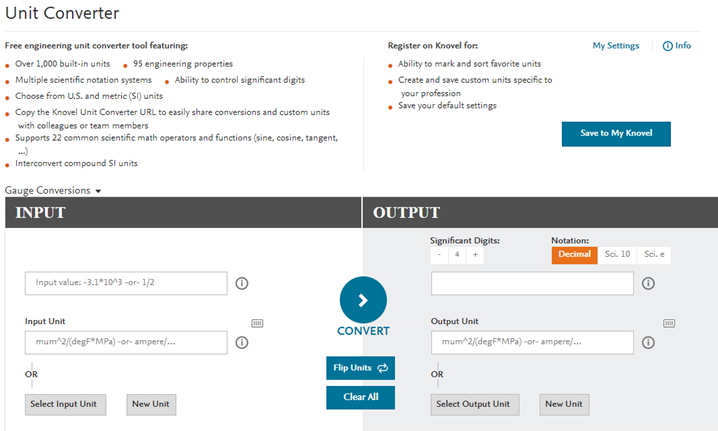Open the Info help link at top
The width and height of the screenshot is (718, 431).
(677, 46)
